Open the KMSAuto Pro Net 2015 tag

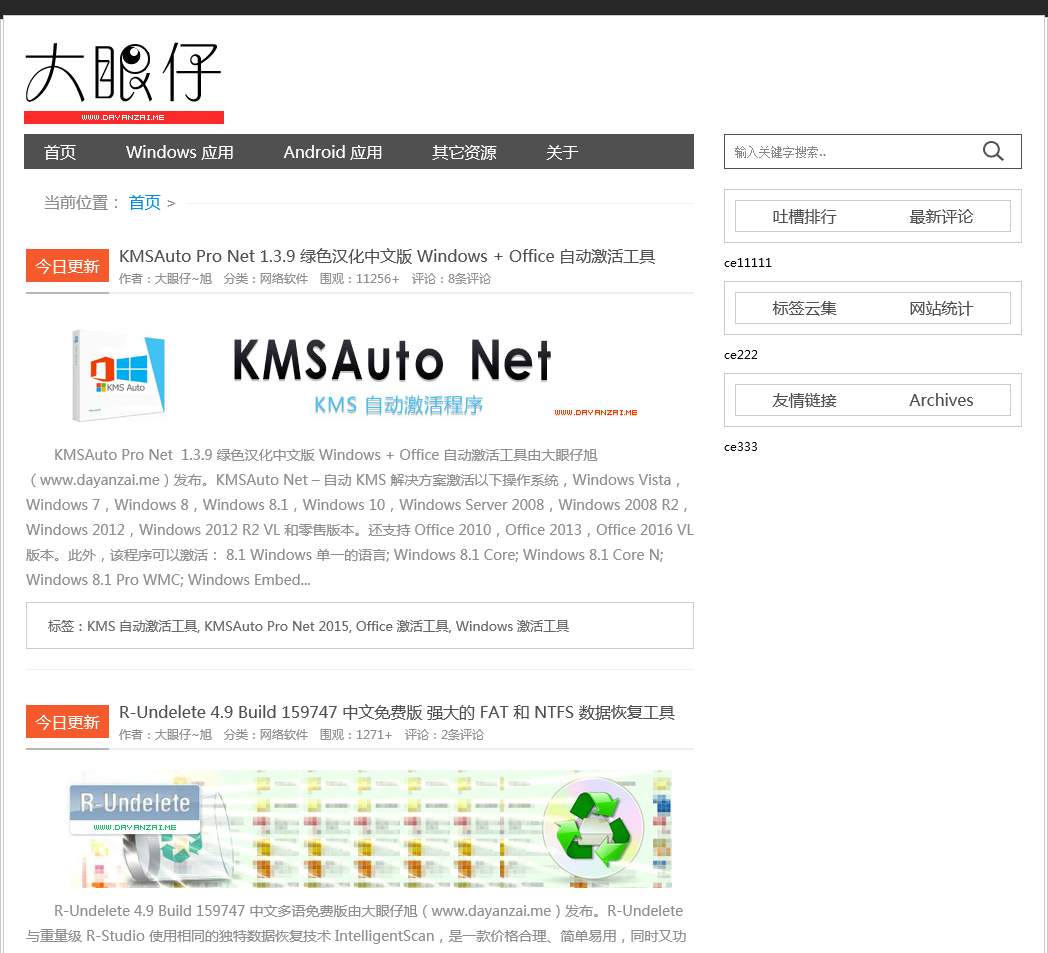277,626
